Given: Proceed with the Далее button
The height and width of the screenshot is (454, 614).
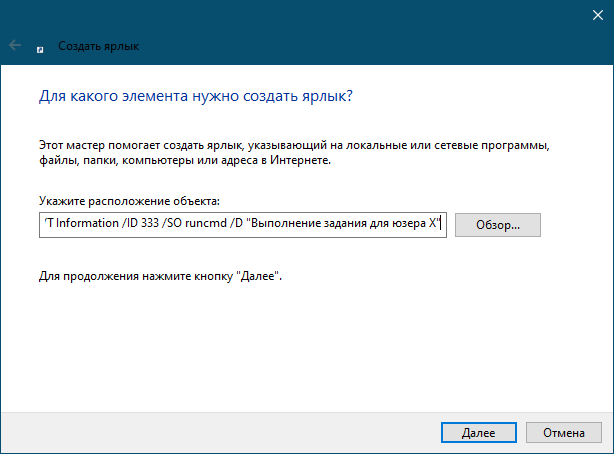Looking at the screenshot, I should point(479,432).
